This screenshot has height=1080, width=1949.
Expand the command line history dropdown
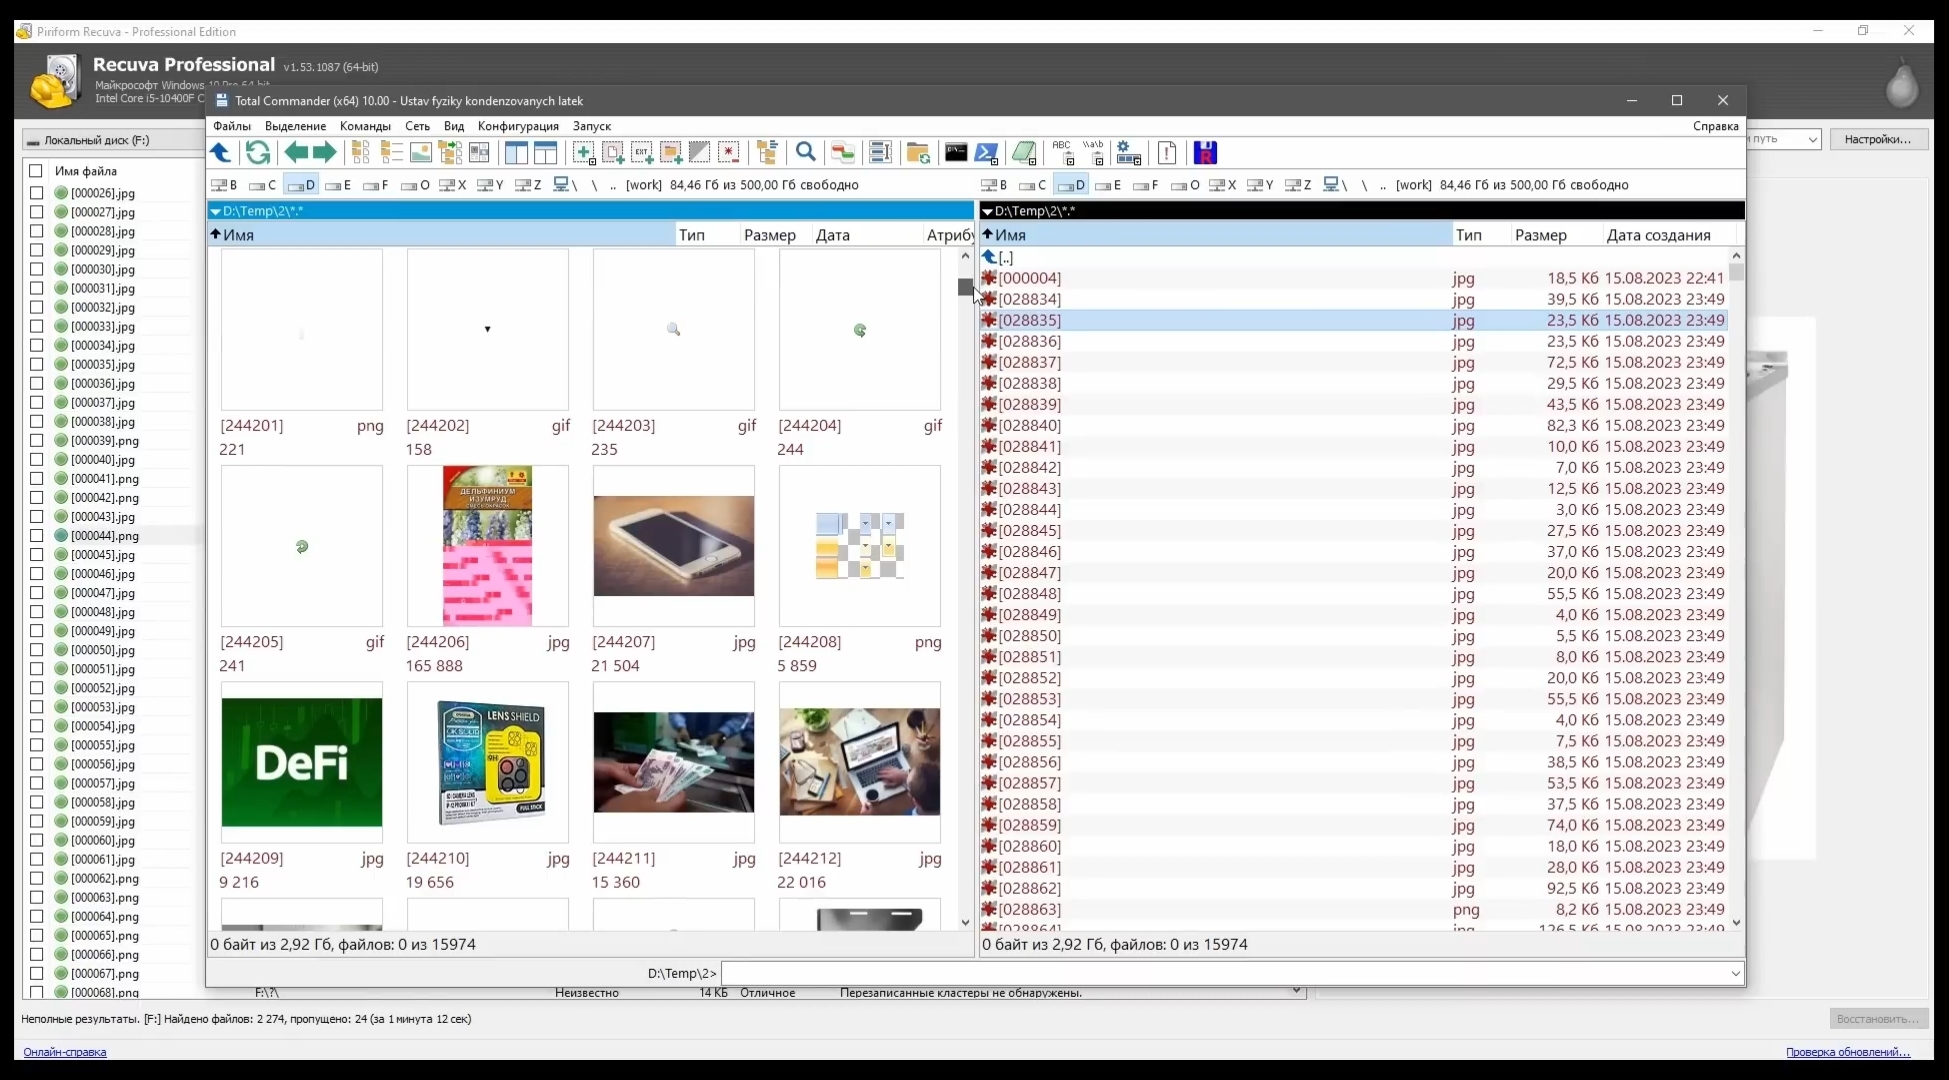(1735, 973)
